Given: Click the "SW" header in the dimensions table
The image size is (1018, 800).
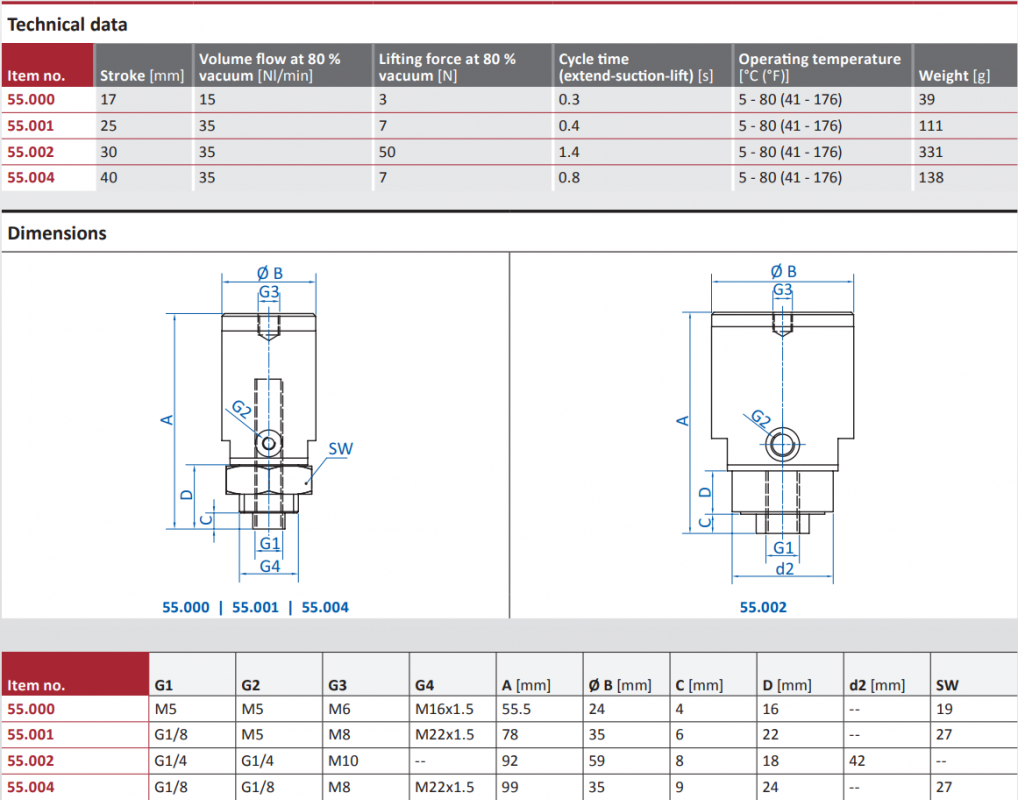Looking at the screenshot, I should (947, 685).
